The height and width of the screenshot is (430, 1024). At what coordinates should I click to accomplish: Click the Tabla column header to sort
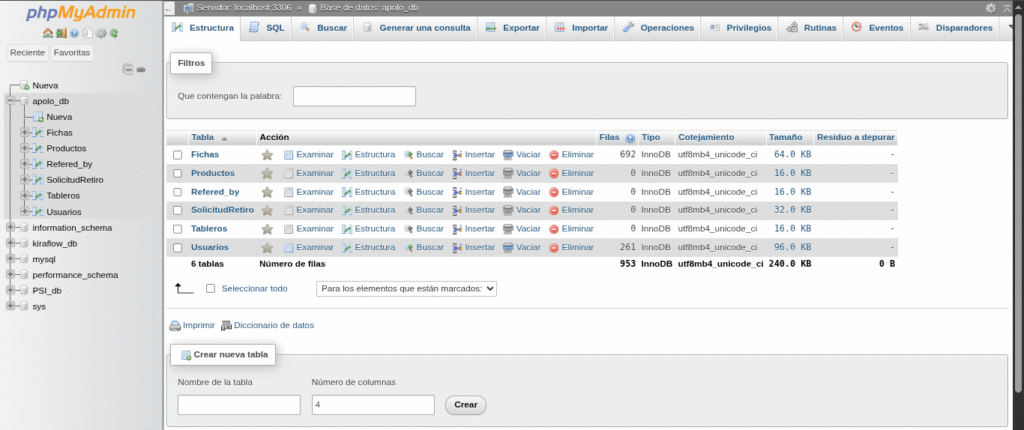(202, 138)
